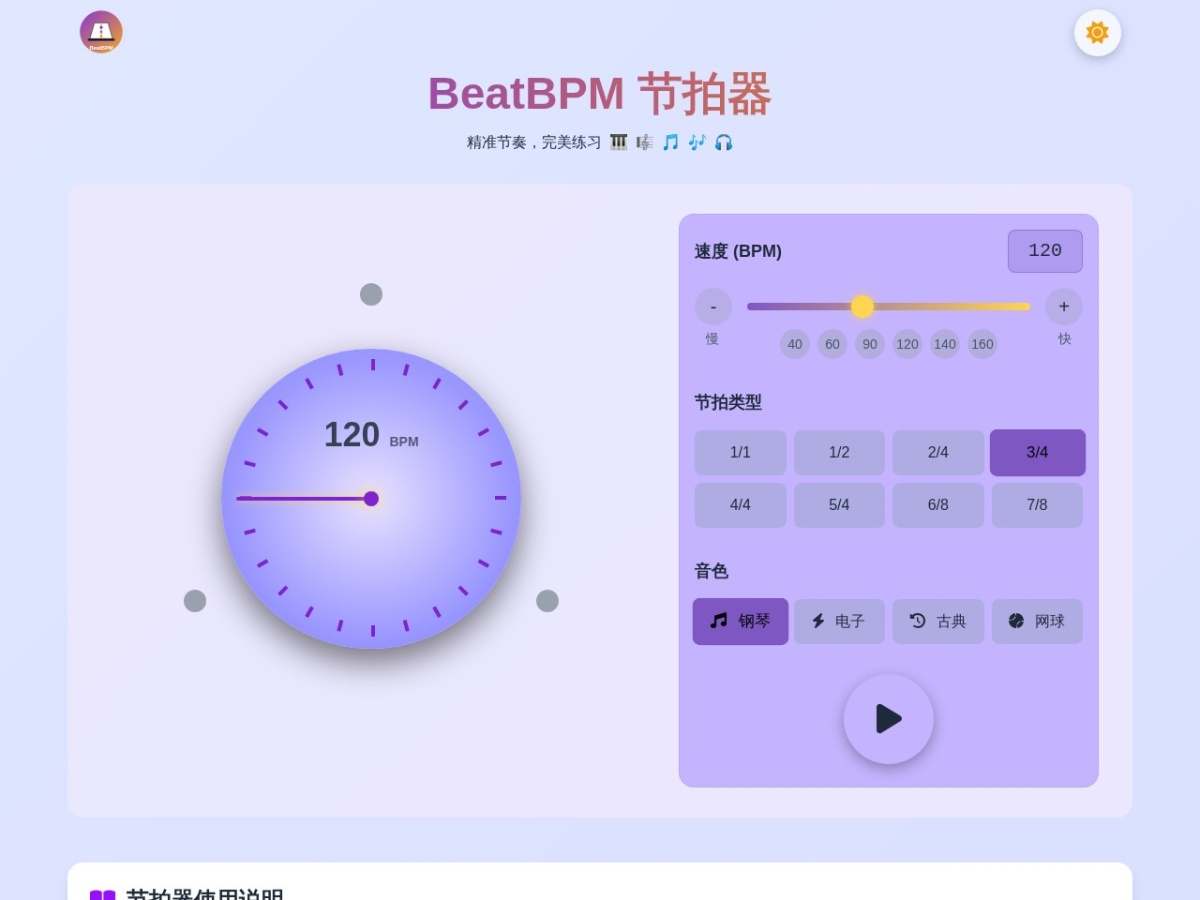Choose the 钢琴 piano sound
This screenshot has height=900, width=1200.
point(741,621)
